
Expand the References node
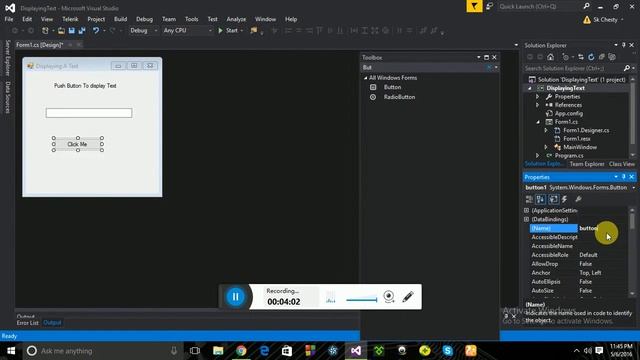click(538, 105)
